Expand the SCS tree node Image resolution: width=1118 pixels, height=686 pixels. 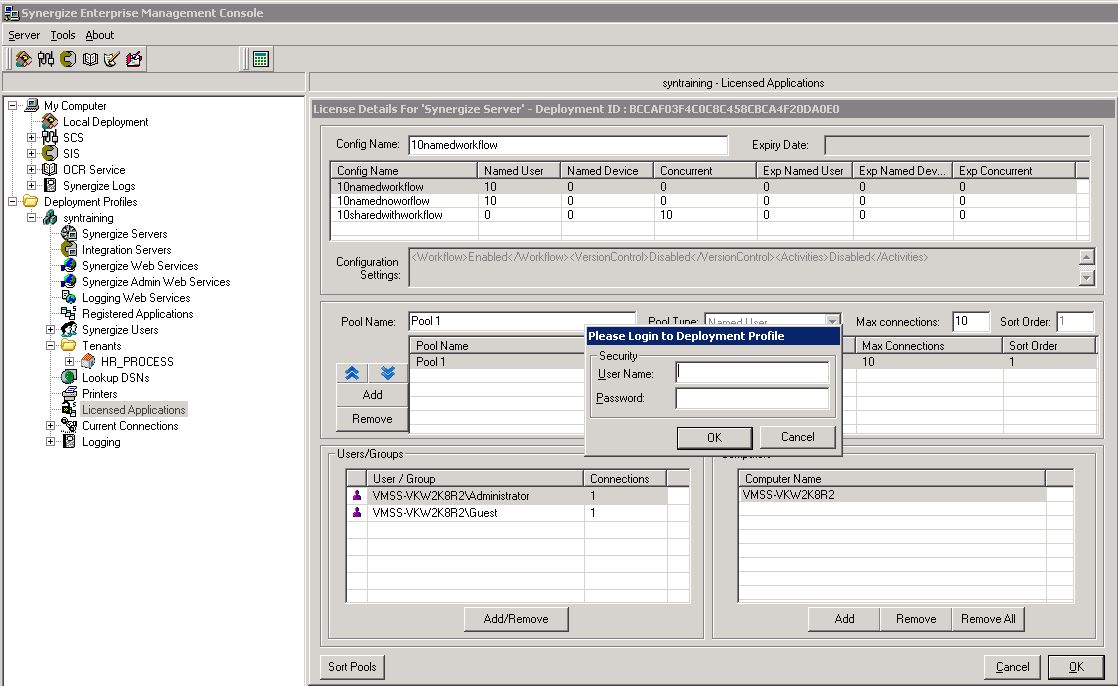pos(31,138)
